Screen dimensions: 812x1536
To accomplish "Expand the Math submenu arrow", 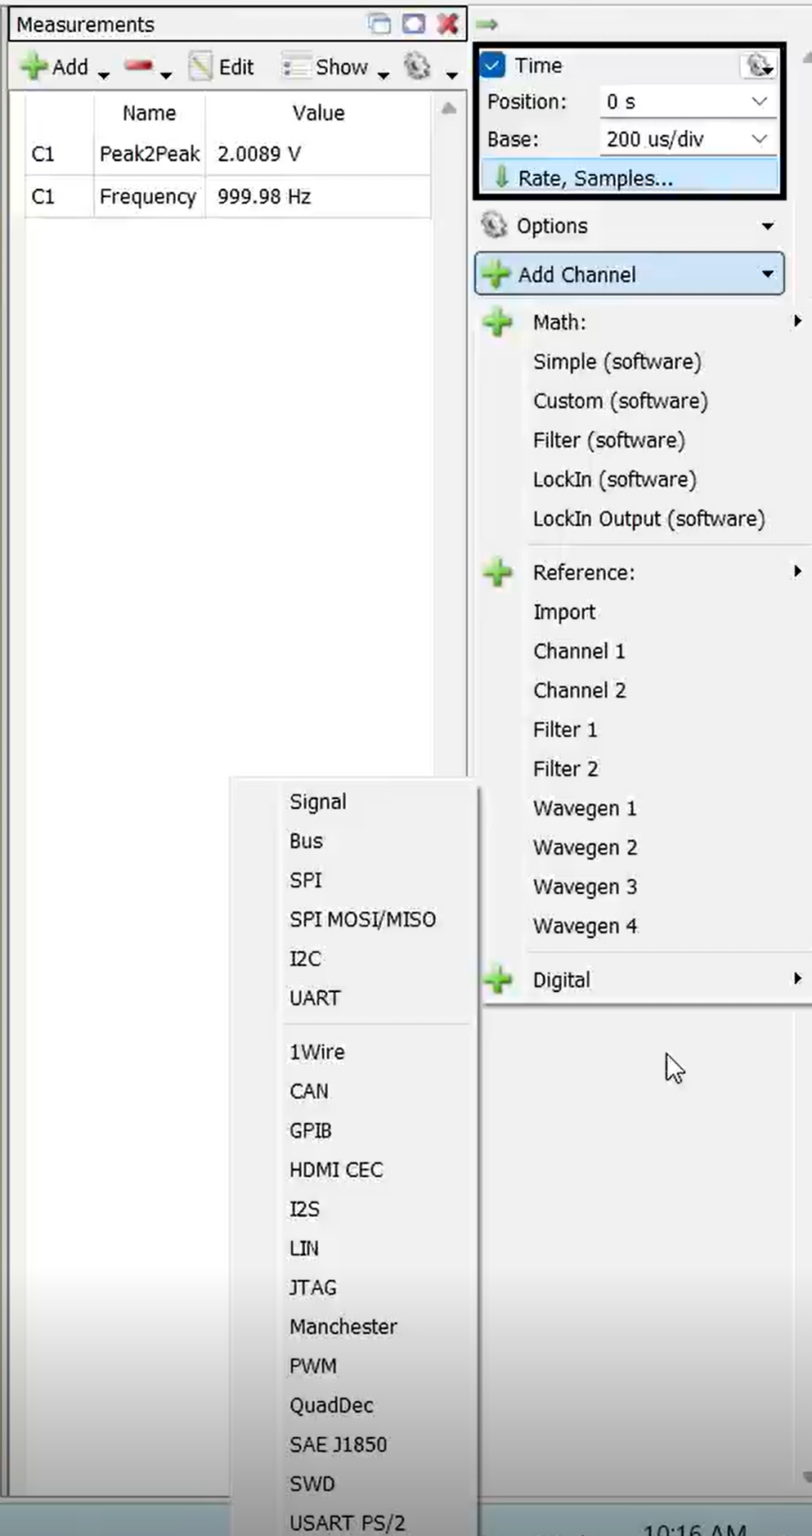I will coord(797,322).
